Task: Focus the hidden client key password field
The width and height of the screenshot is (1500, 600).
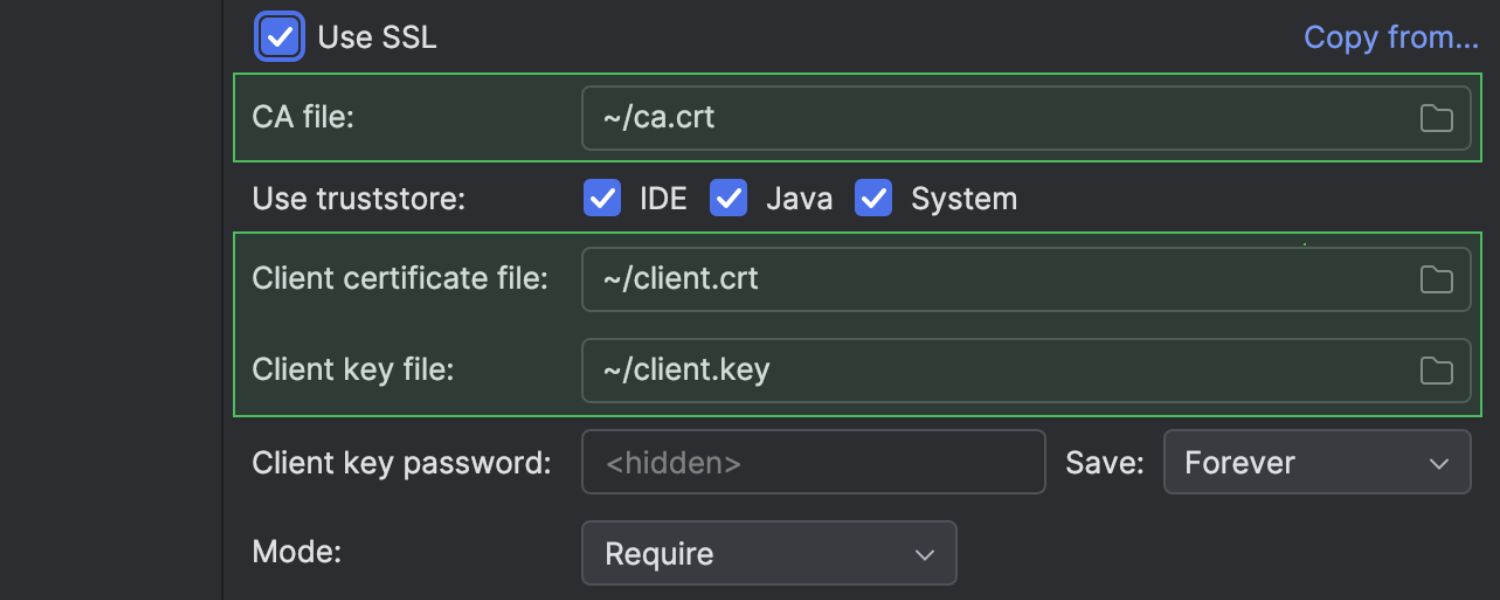Action: [x=812, y=463]
